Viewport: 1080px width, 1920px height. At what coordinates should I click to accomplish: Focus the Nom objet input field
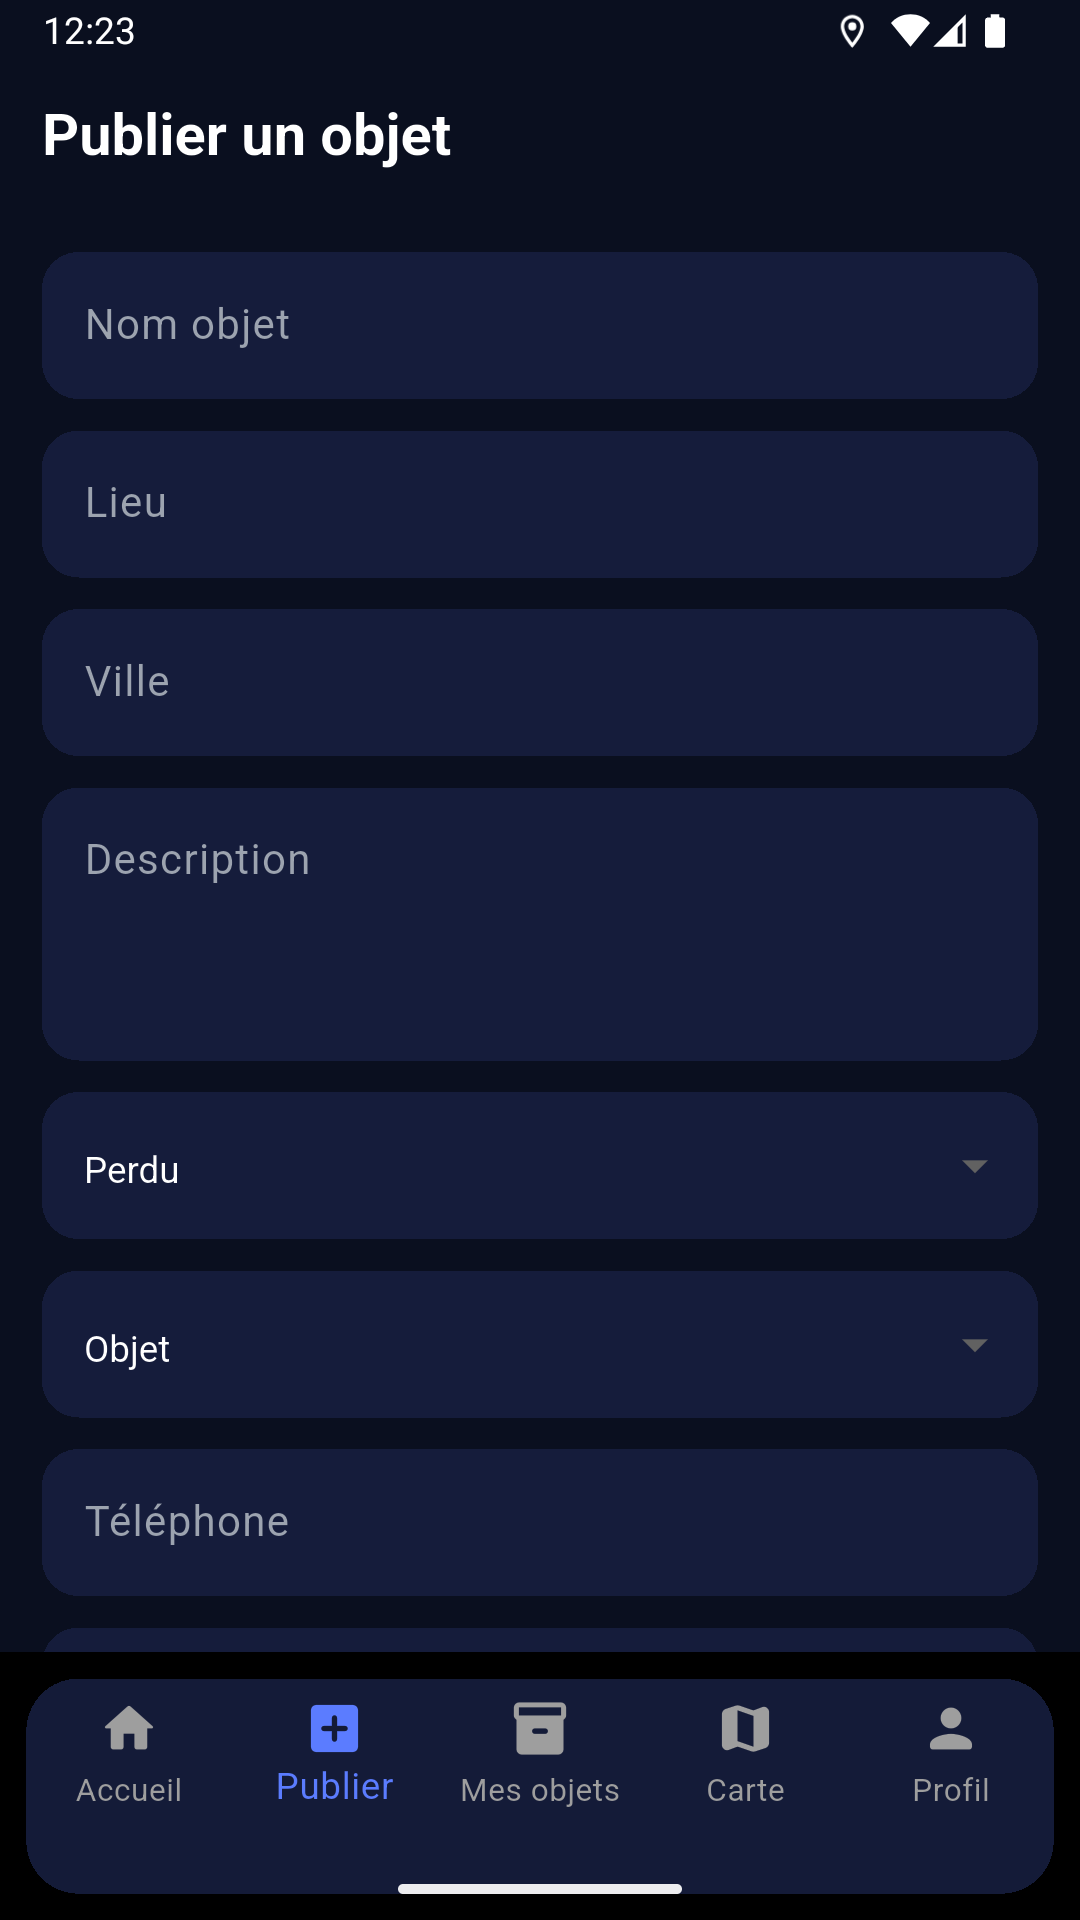pyautogui.click(x=540, y=326)
